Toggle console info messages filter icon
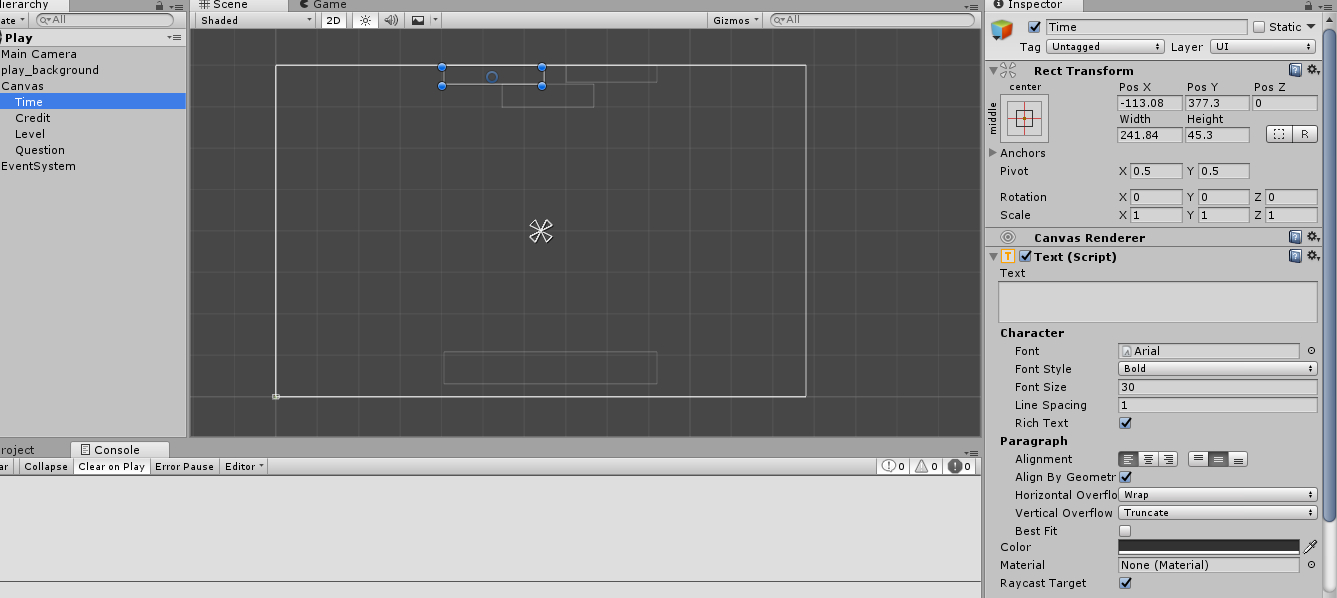 pyautogui.click(x=893, y=467)
